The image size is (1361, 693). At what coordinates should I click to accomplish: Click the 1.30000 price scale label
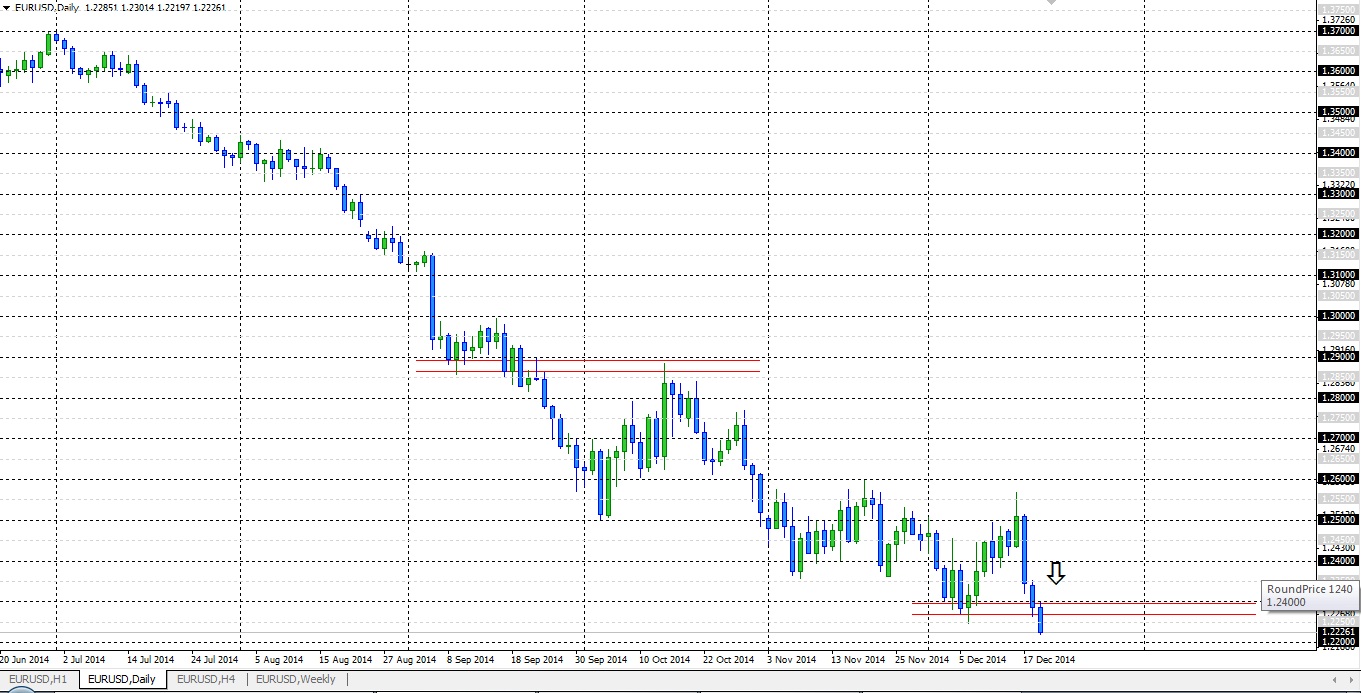tap(1338, 316)
